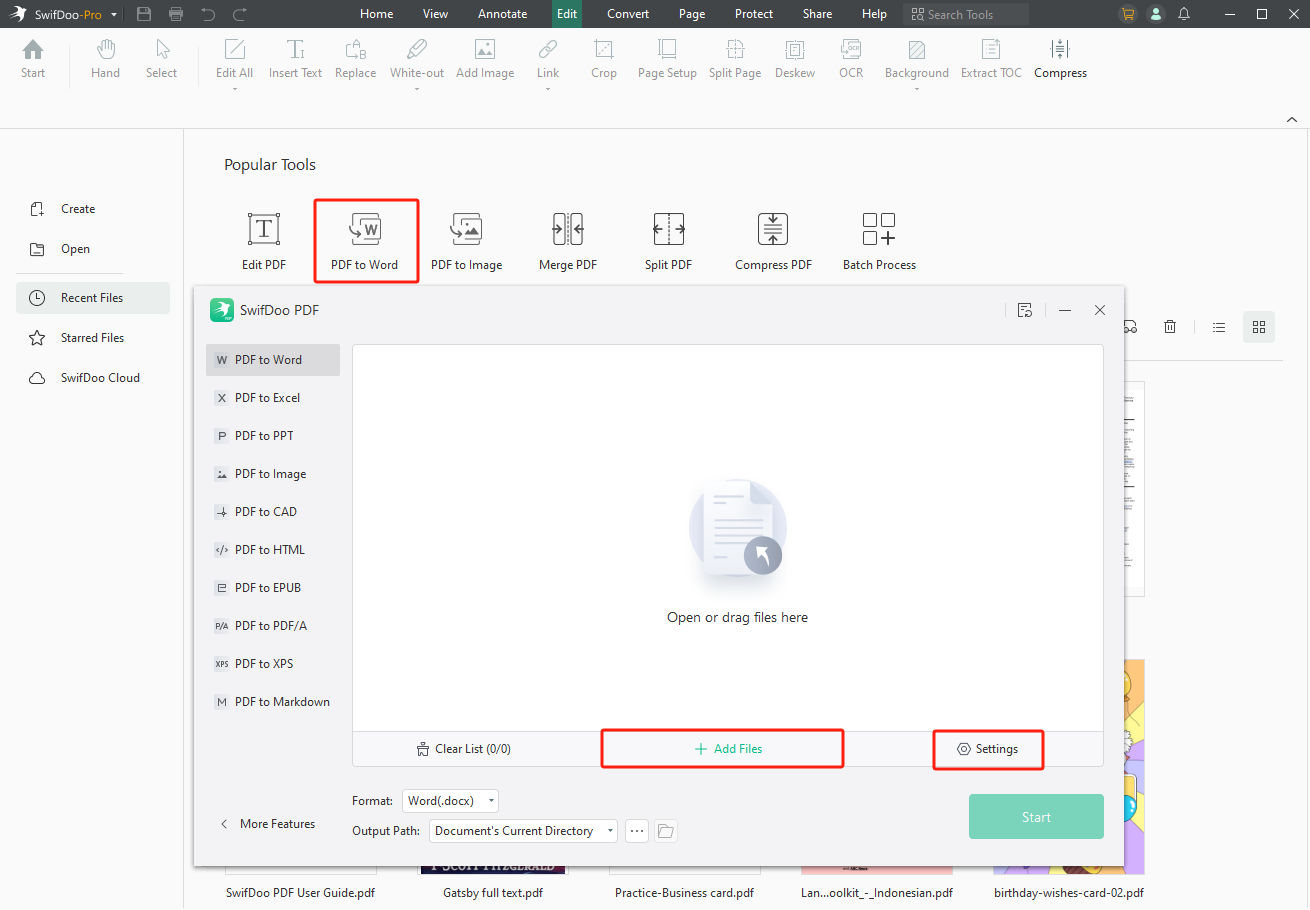
Task: Open the Compress PDF popular tool
Action: [x=773, y=242]
